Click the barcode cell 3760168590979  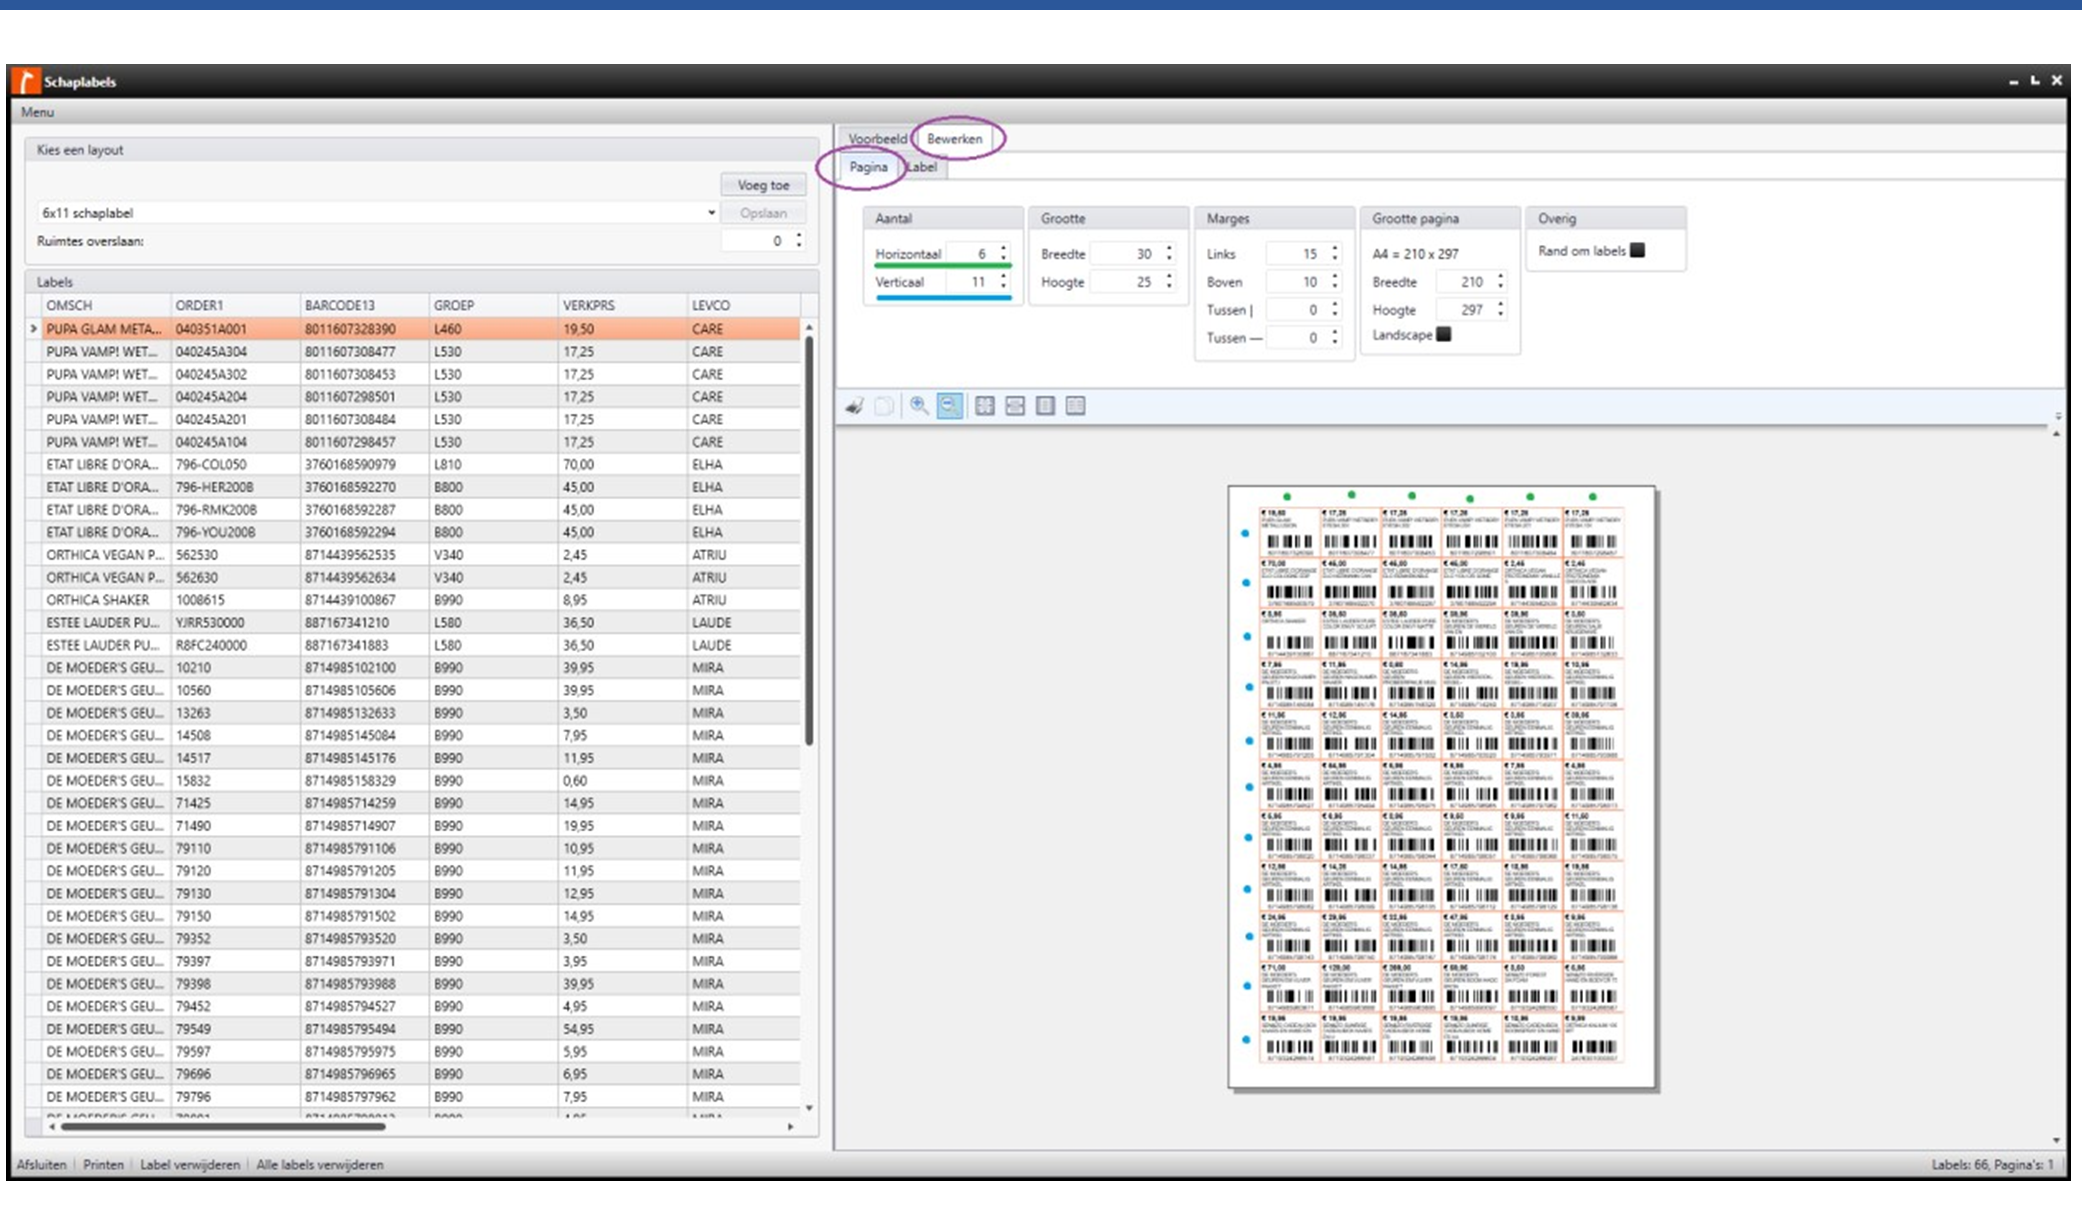(365, 465)
